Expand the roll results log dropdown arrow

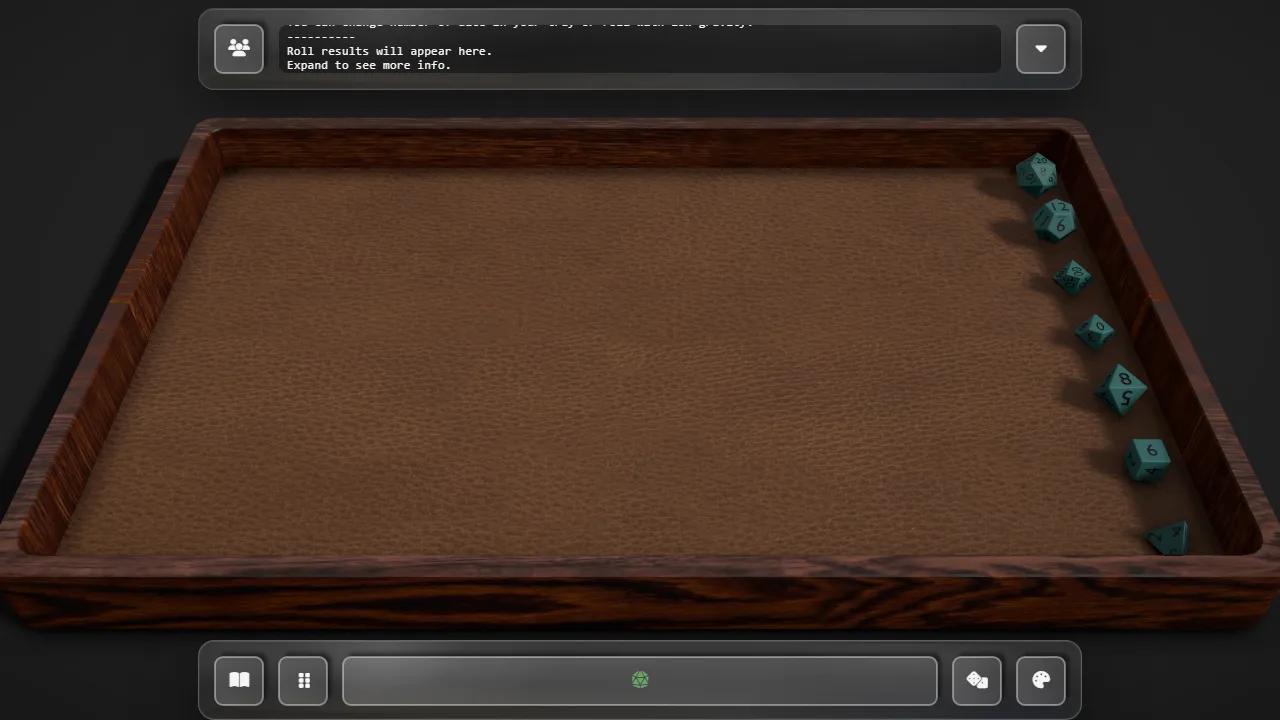pyautogui.click(x=1041, y=48)
